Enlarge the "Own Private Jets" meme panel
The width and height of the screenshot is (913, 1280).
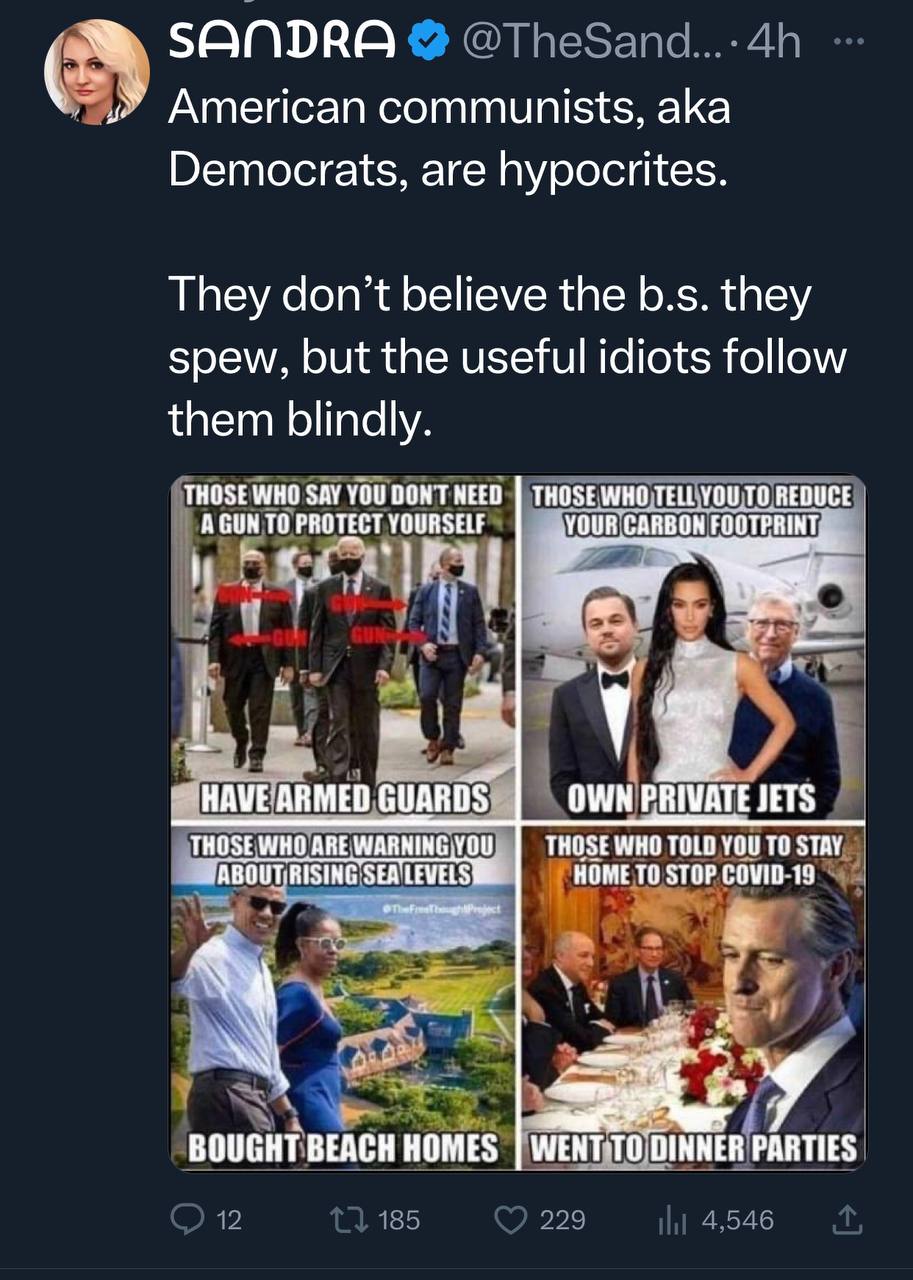coord(692,647)
